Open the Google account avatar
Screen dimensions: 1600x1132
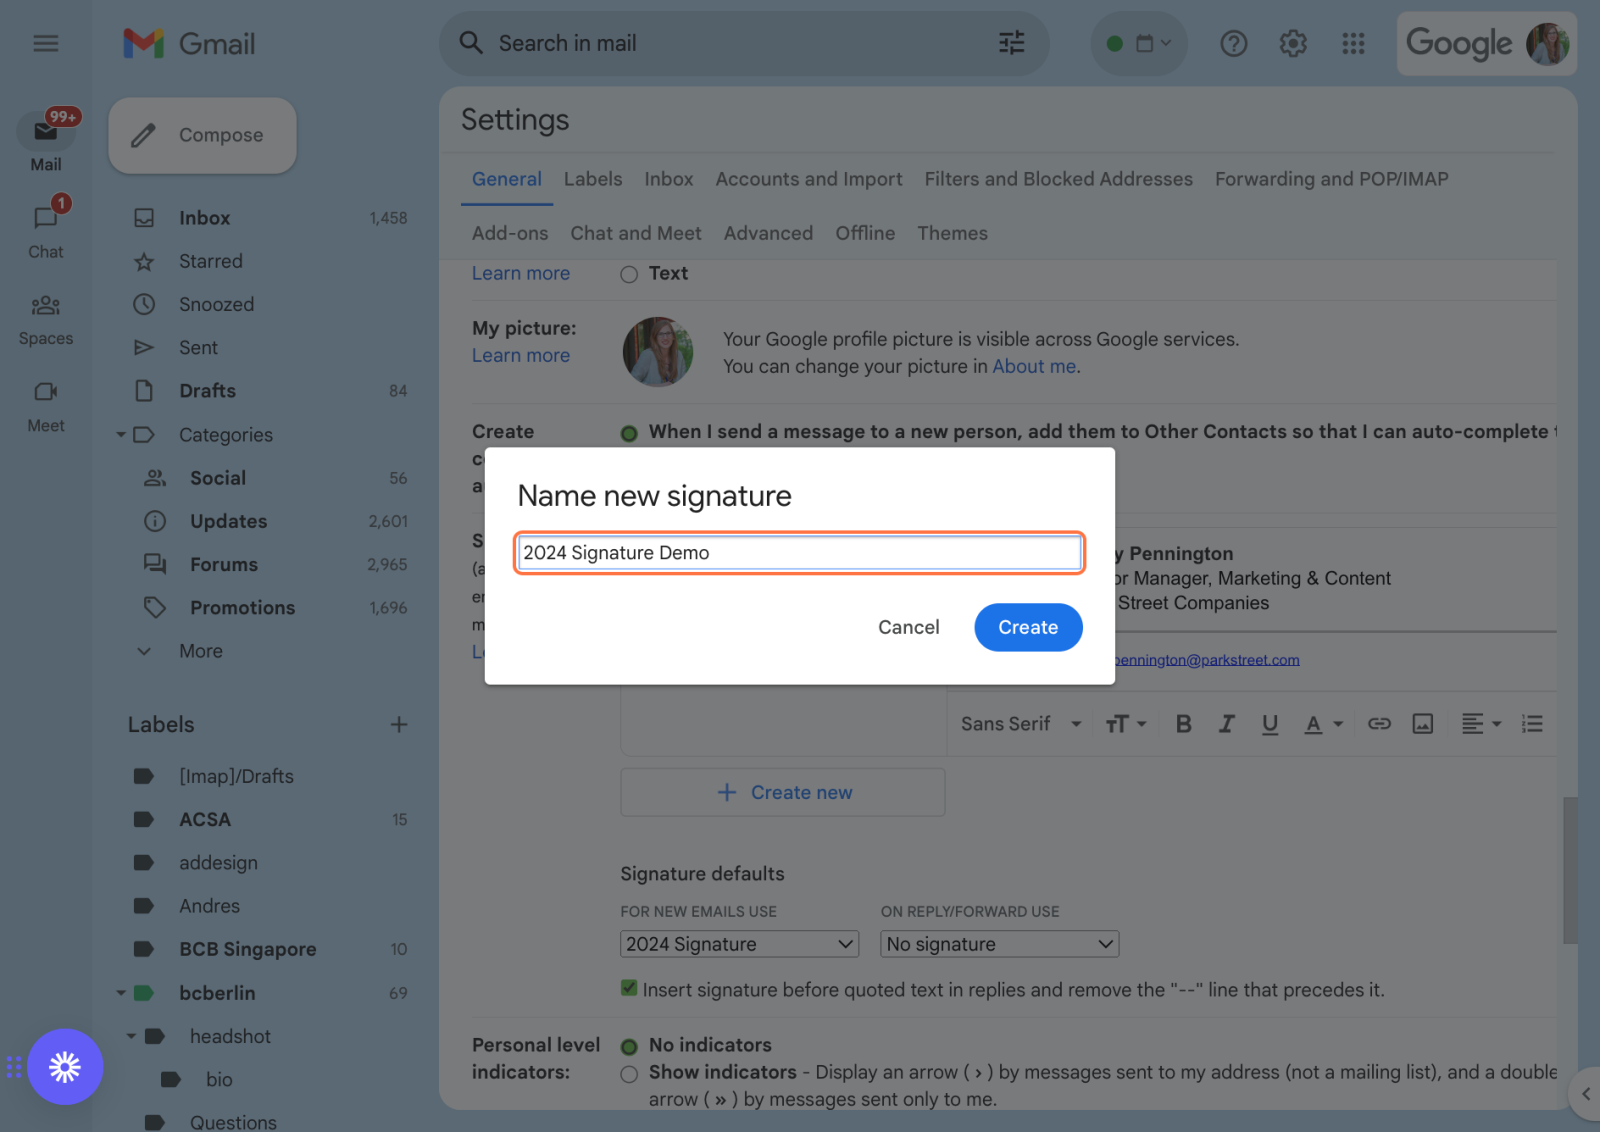[x=1548, y=43]
